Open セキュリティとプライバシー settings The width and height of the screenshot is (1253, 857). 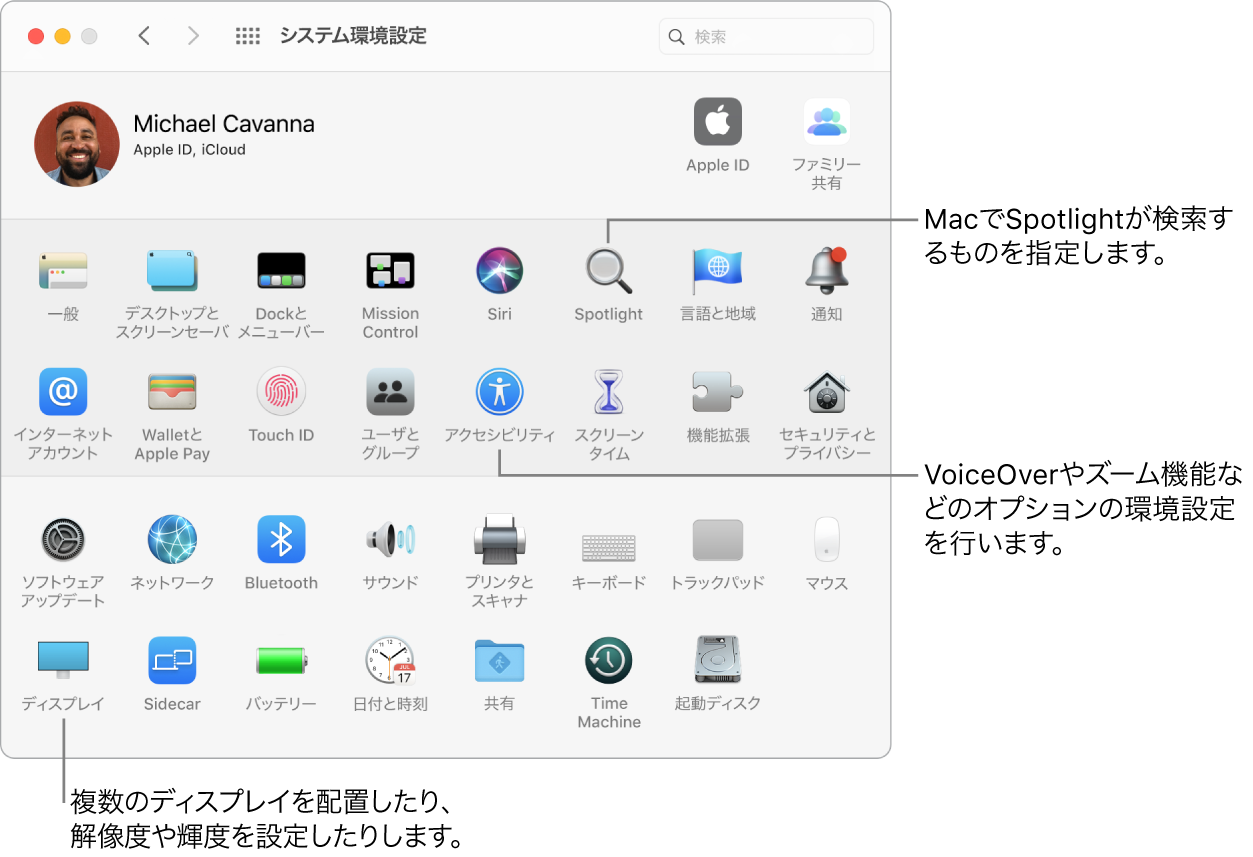click(x=826, y=392)
